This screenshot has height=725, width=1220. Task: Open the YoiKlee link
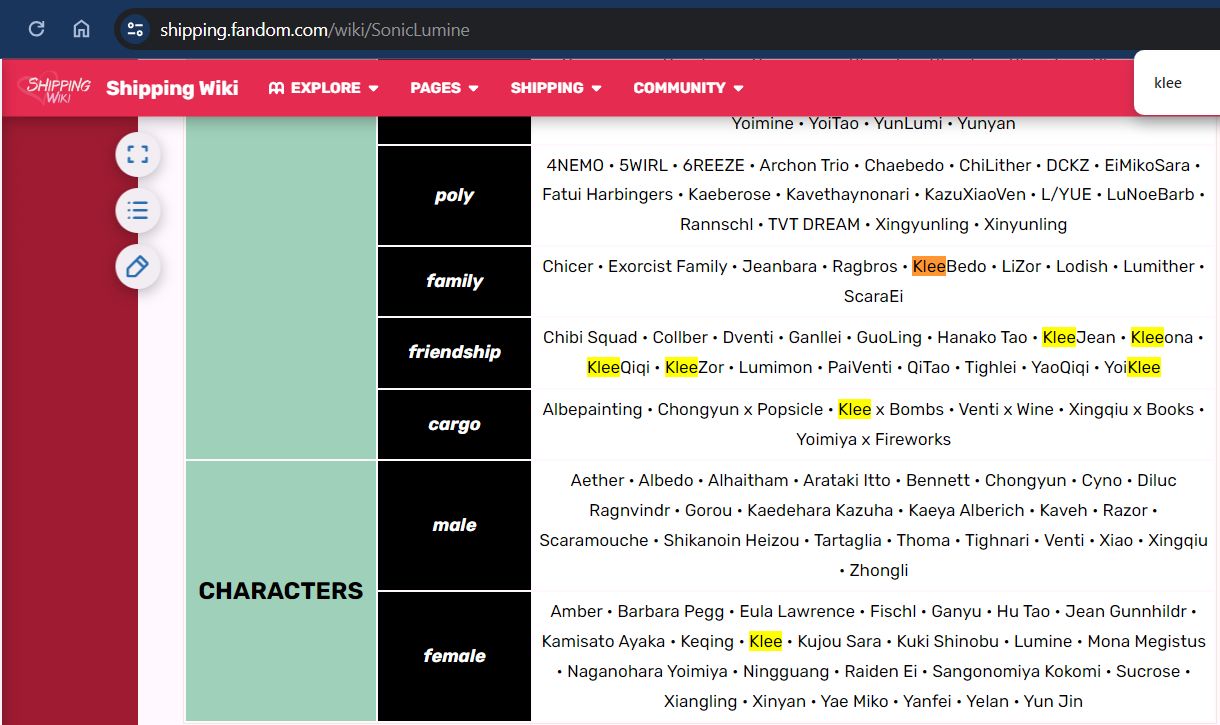pyautogui.click(x=1133, y=367)
